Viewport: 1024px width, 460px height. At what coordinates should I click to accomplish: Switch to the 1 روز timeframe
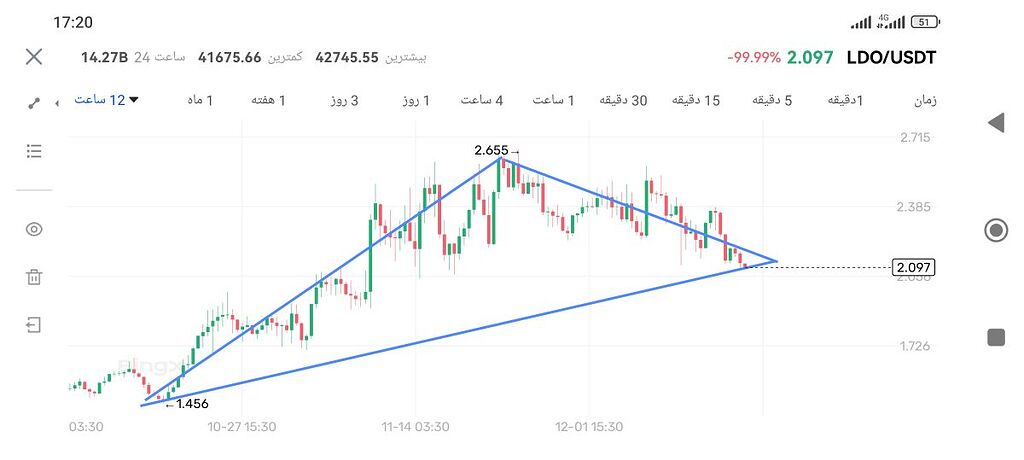417,100
